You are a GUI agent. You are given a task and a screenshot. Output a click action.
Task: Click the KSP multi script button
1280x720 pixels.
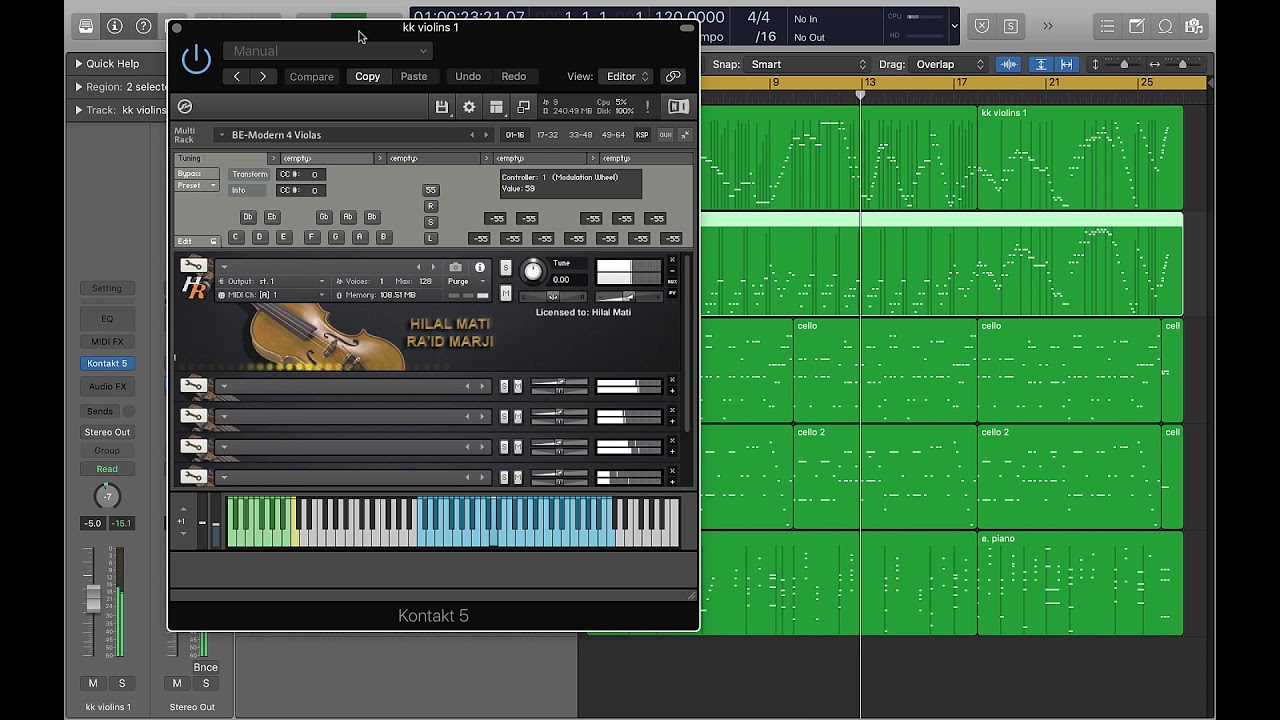point(642,135)
